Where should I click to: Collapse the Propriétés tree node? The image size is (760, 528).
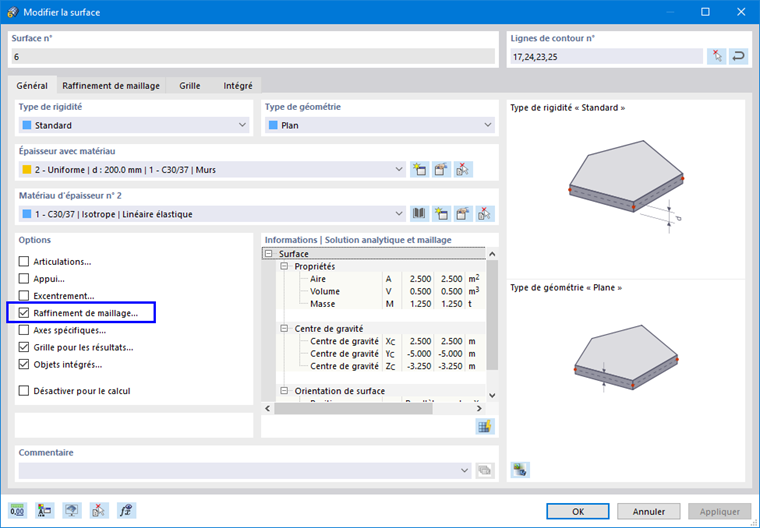tap(284, 266)
